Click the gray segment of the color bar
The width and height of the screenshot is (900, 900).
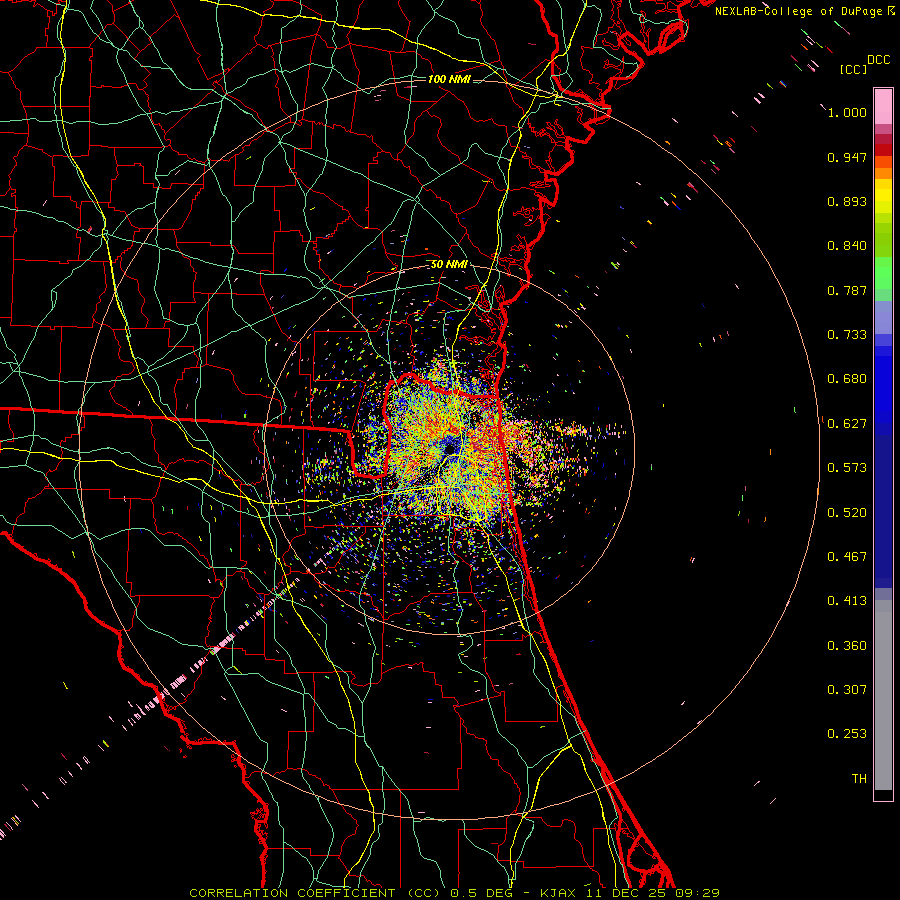[883, 695]
